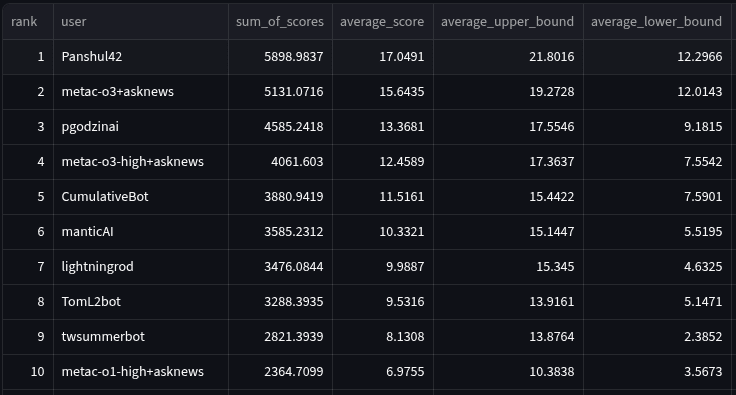The image size is (736, 395).
Task: Click the metac-o1-high+asknews user cell
Action: [141, 372]
